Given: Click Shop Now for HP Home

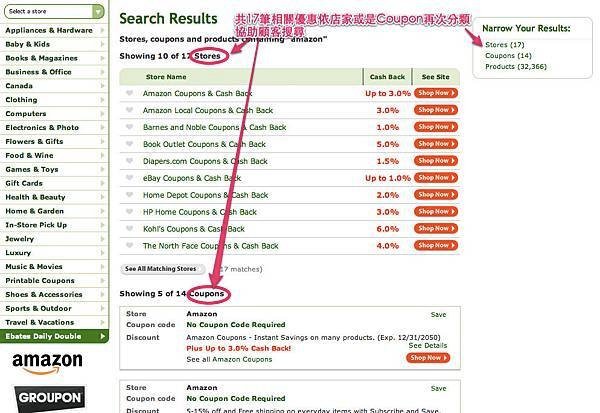Looking at the screenshot, I should pyautogui.click(x=436, y=211).
